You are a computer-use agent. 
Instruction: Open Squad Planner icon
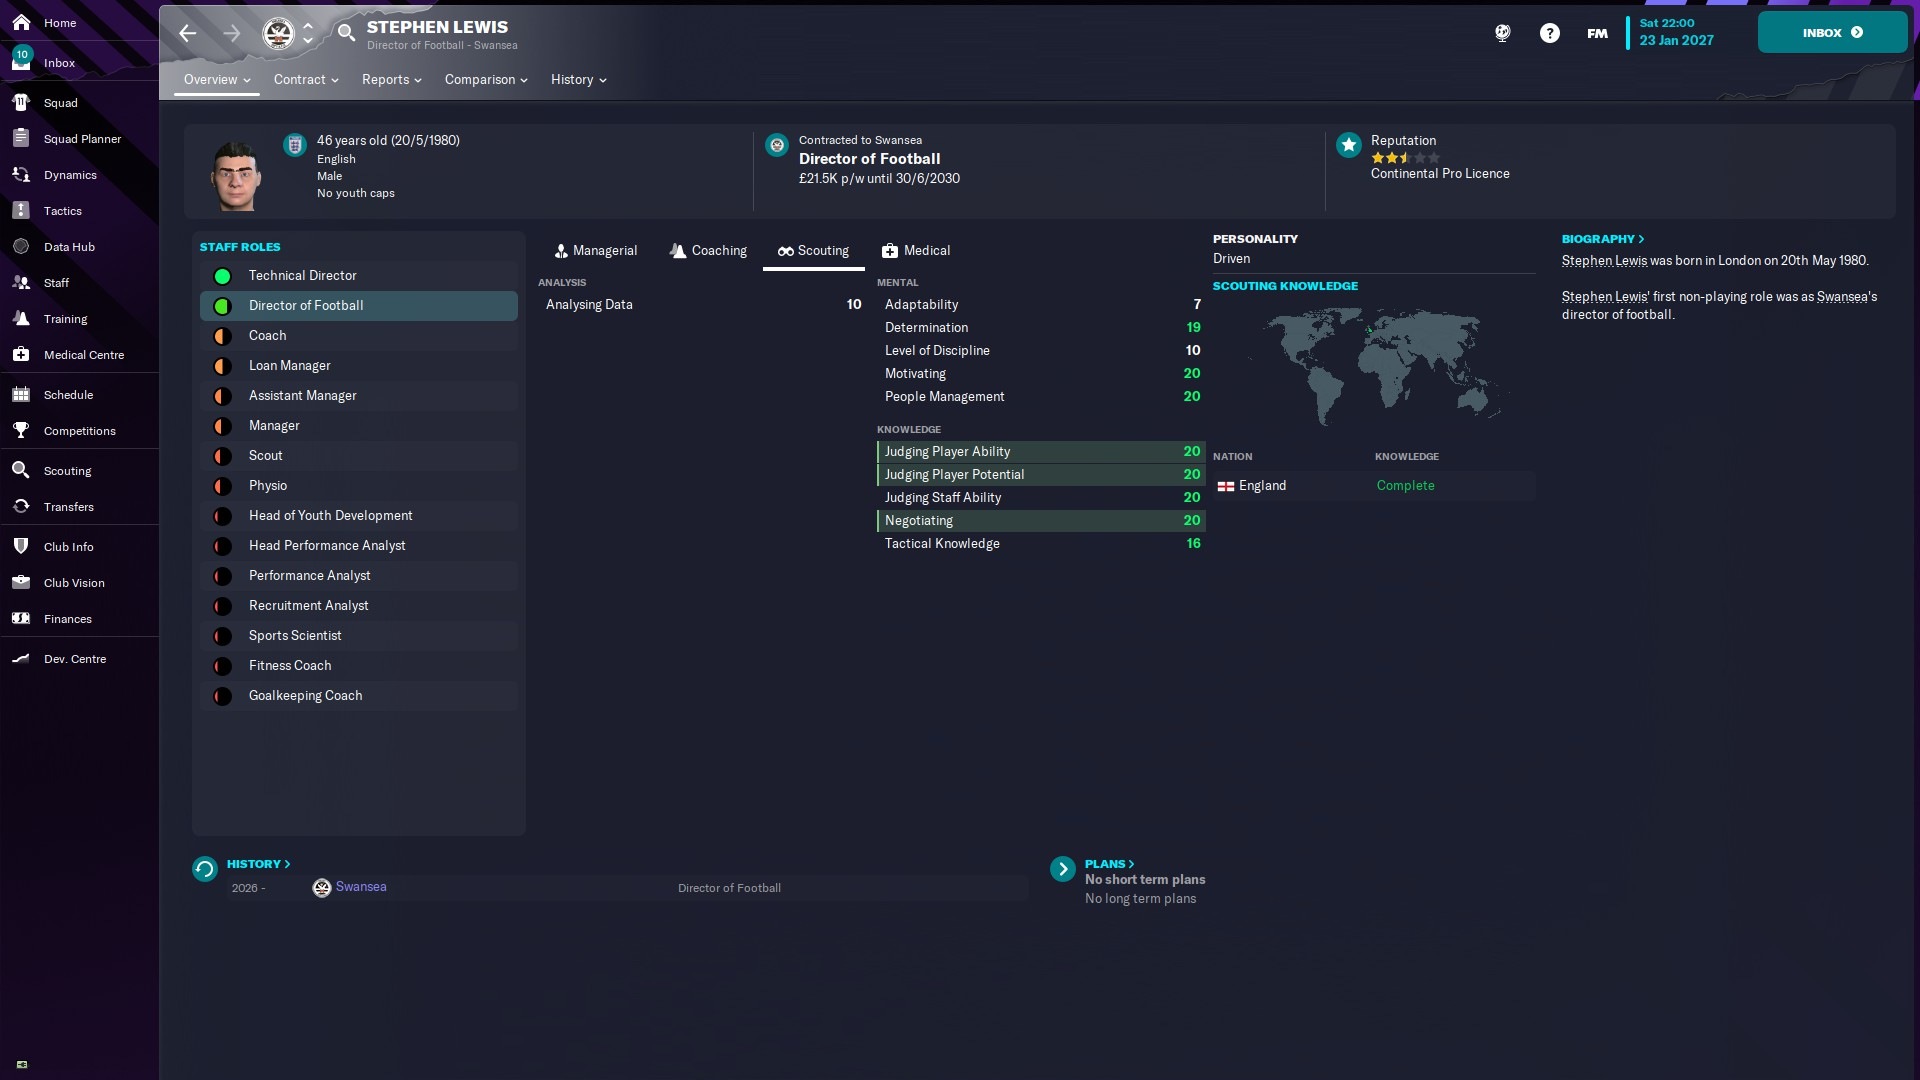tap(21, 138)
